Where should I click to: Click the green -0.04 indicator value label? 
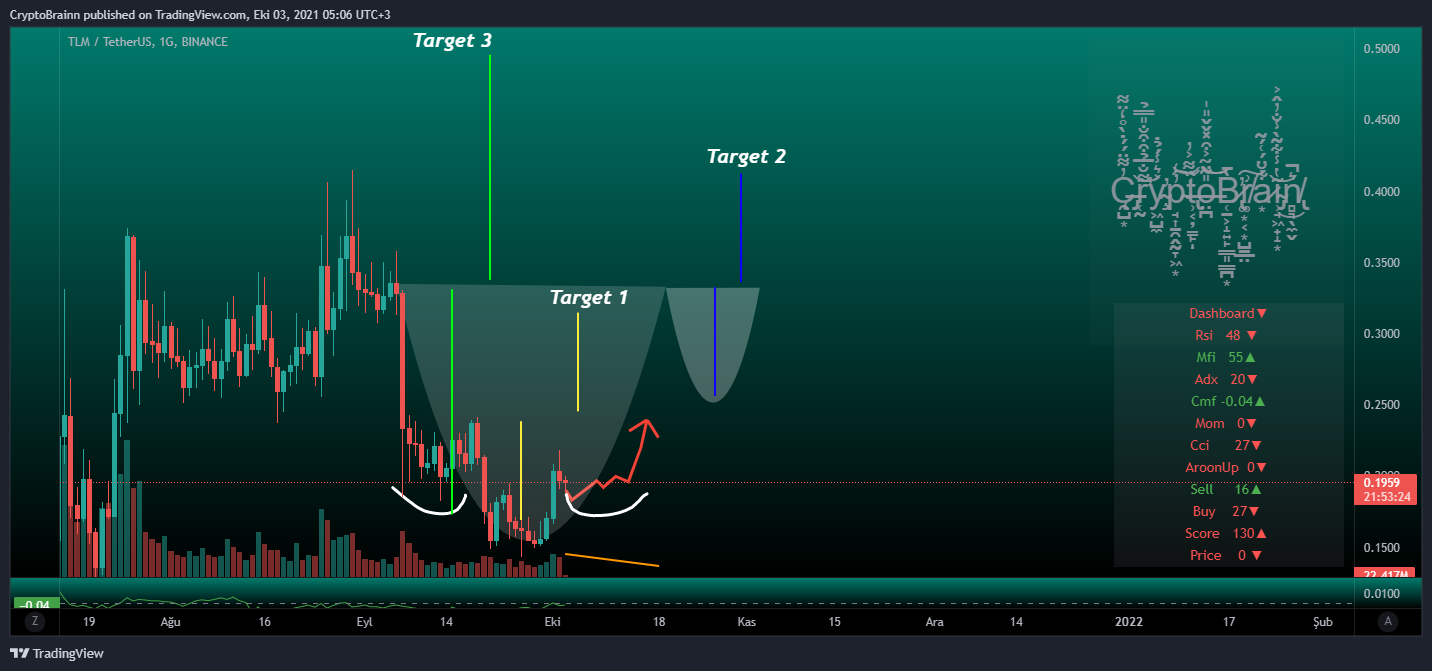(x=35, y=604)
